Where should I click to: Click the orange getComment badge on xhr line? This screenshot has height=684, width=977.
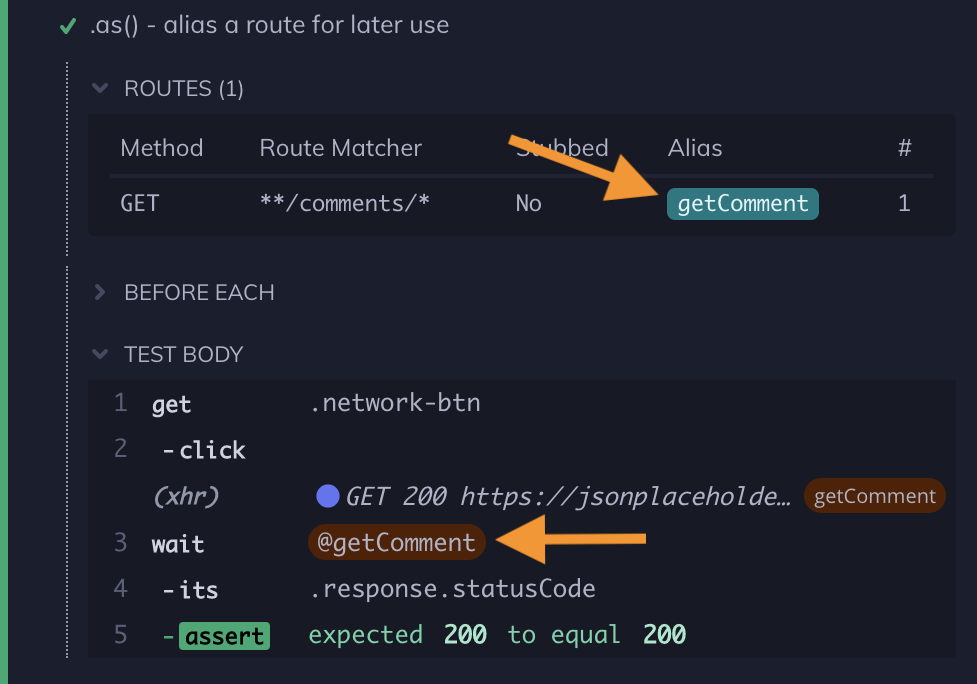coord(874,495)
